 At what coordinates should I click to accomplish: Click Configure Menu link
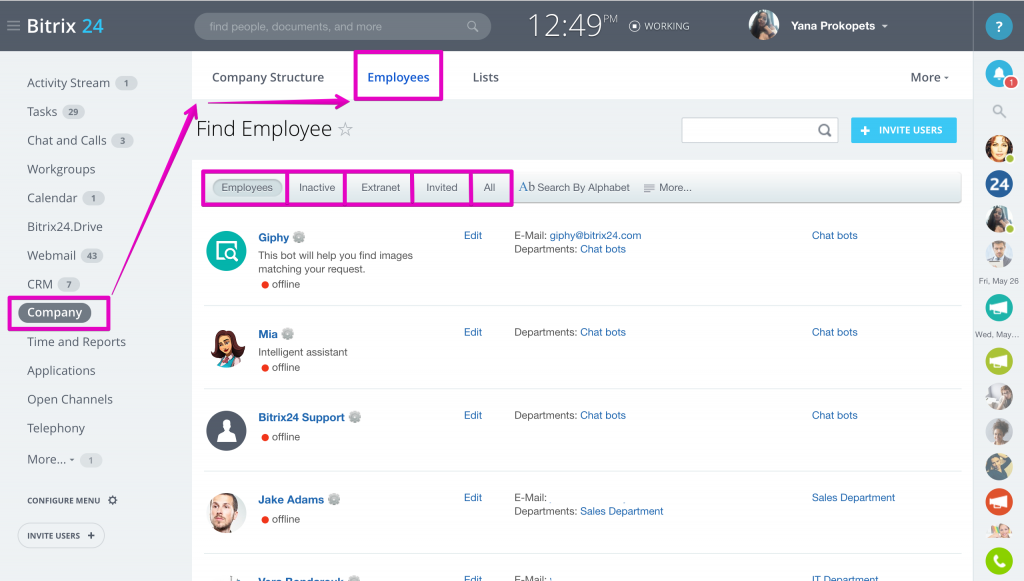point(63,501)
